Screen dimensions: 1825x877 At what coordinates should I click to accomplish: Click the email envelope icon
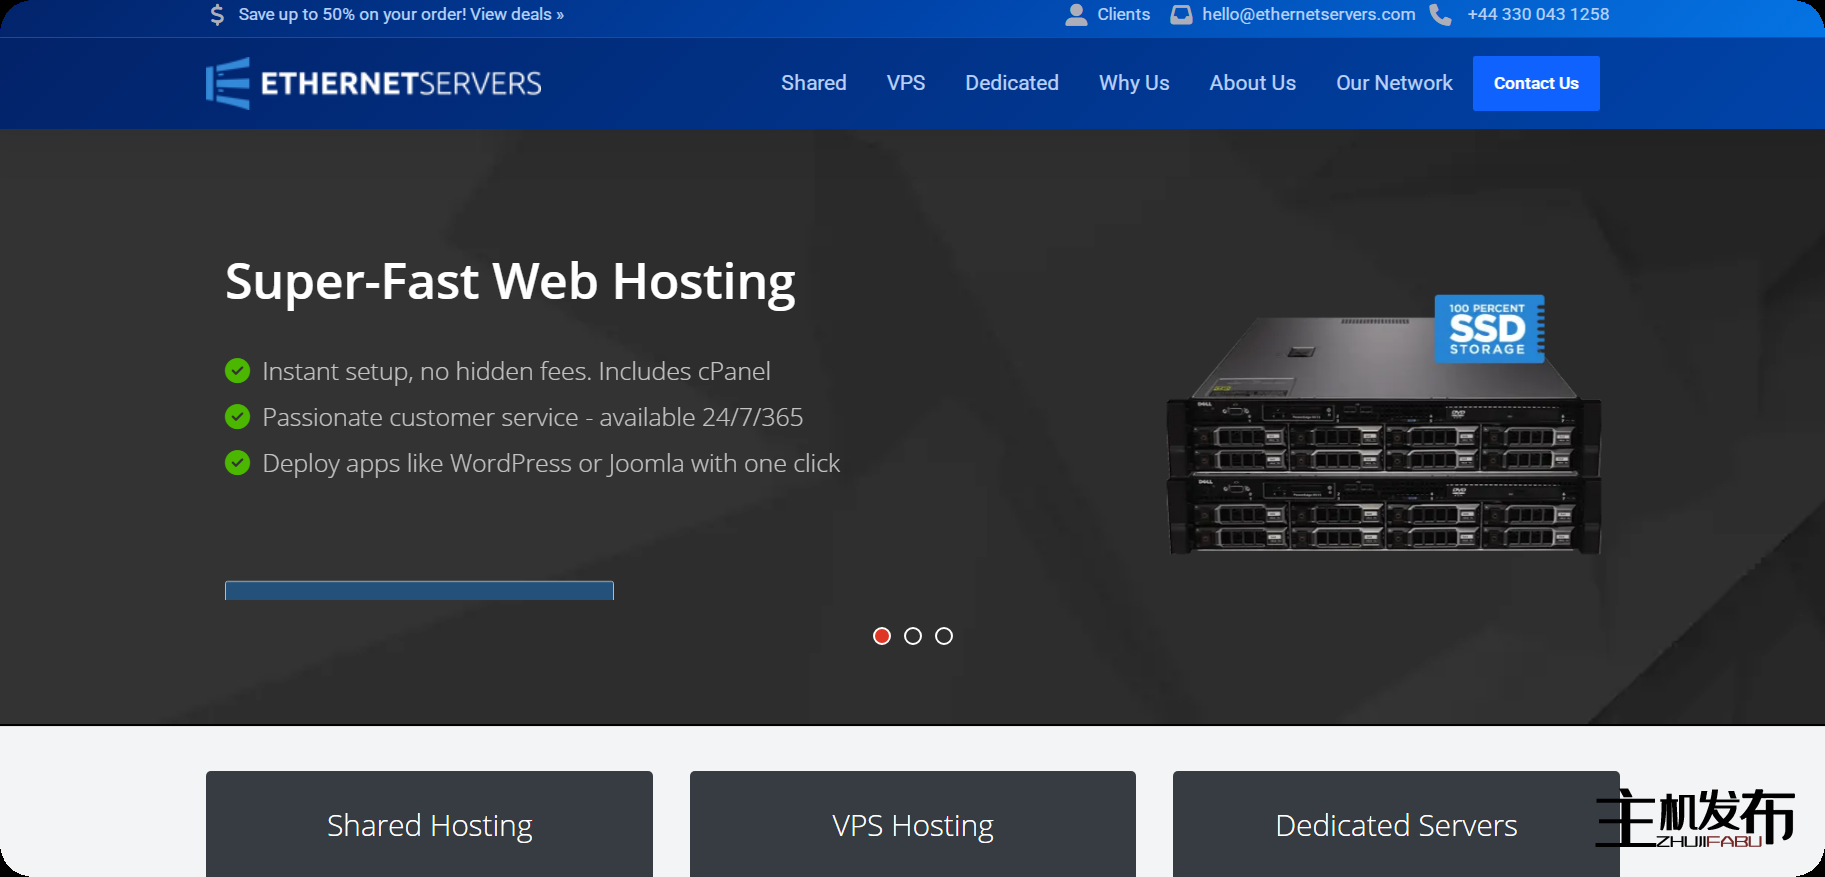click(1181, 15)
